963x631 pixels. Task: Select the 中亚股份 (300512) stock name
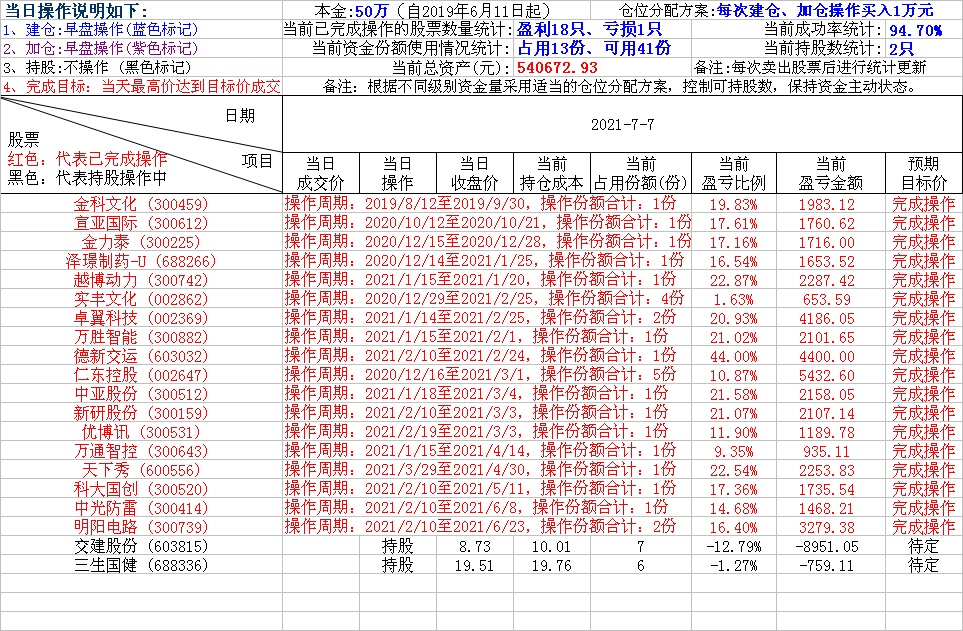tap(141, 394)
